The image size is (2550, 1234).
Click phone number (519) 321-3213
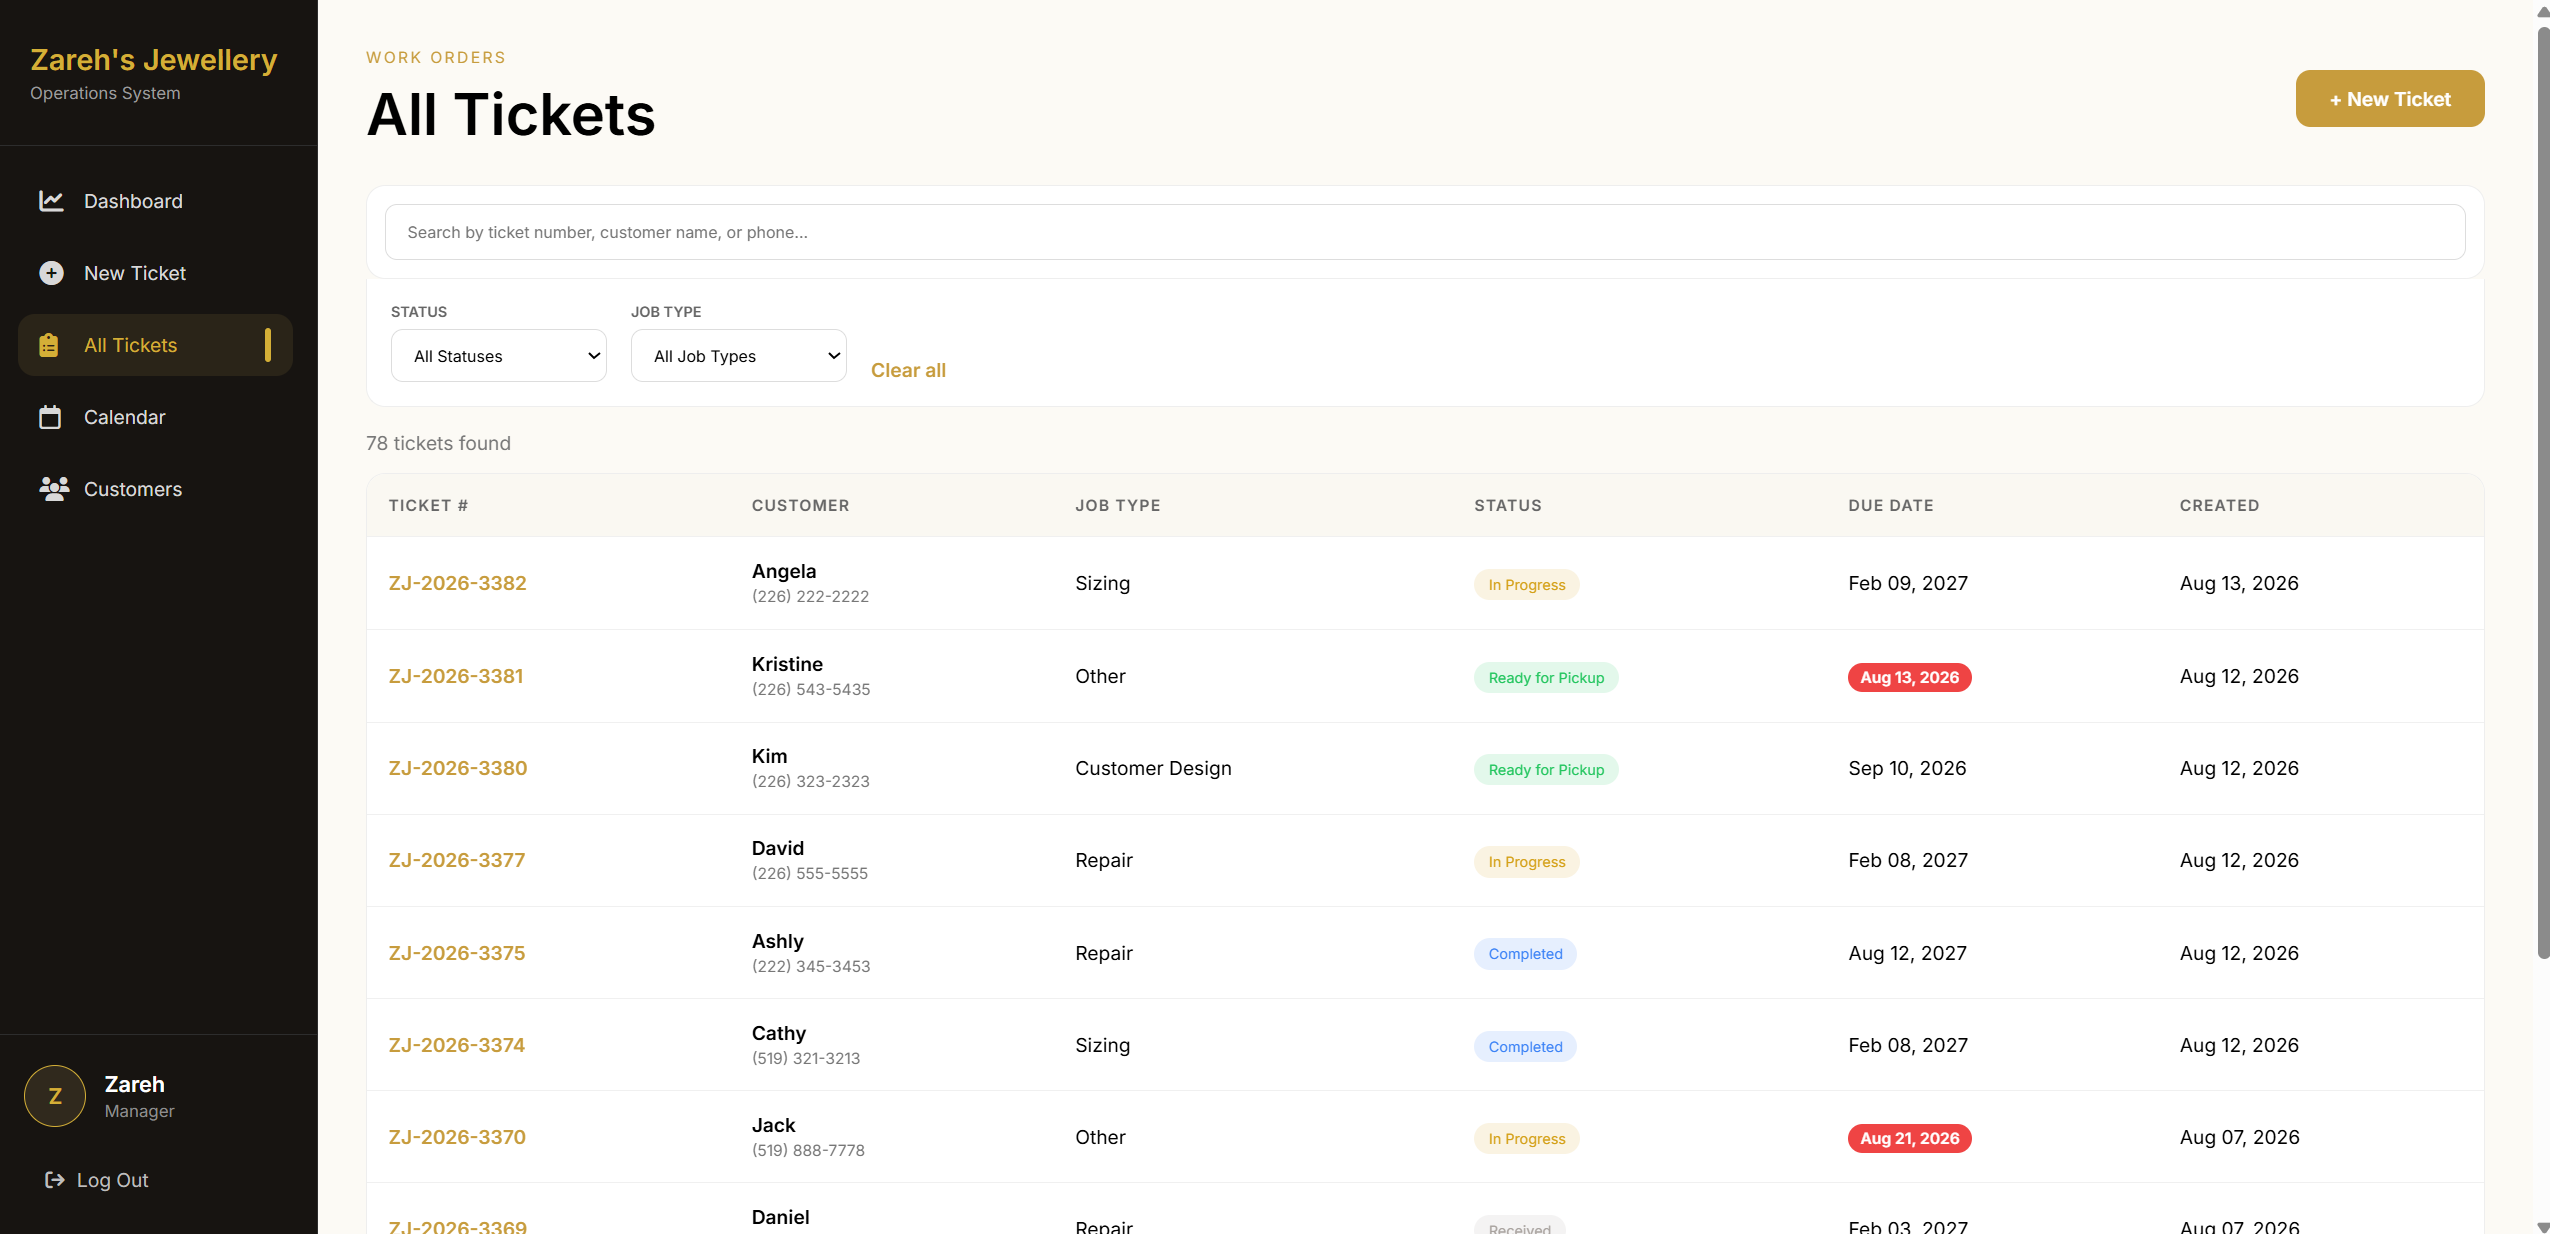coord(805,1058)
